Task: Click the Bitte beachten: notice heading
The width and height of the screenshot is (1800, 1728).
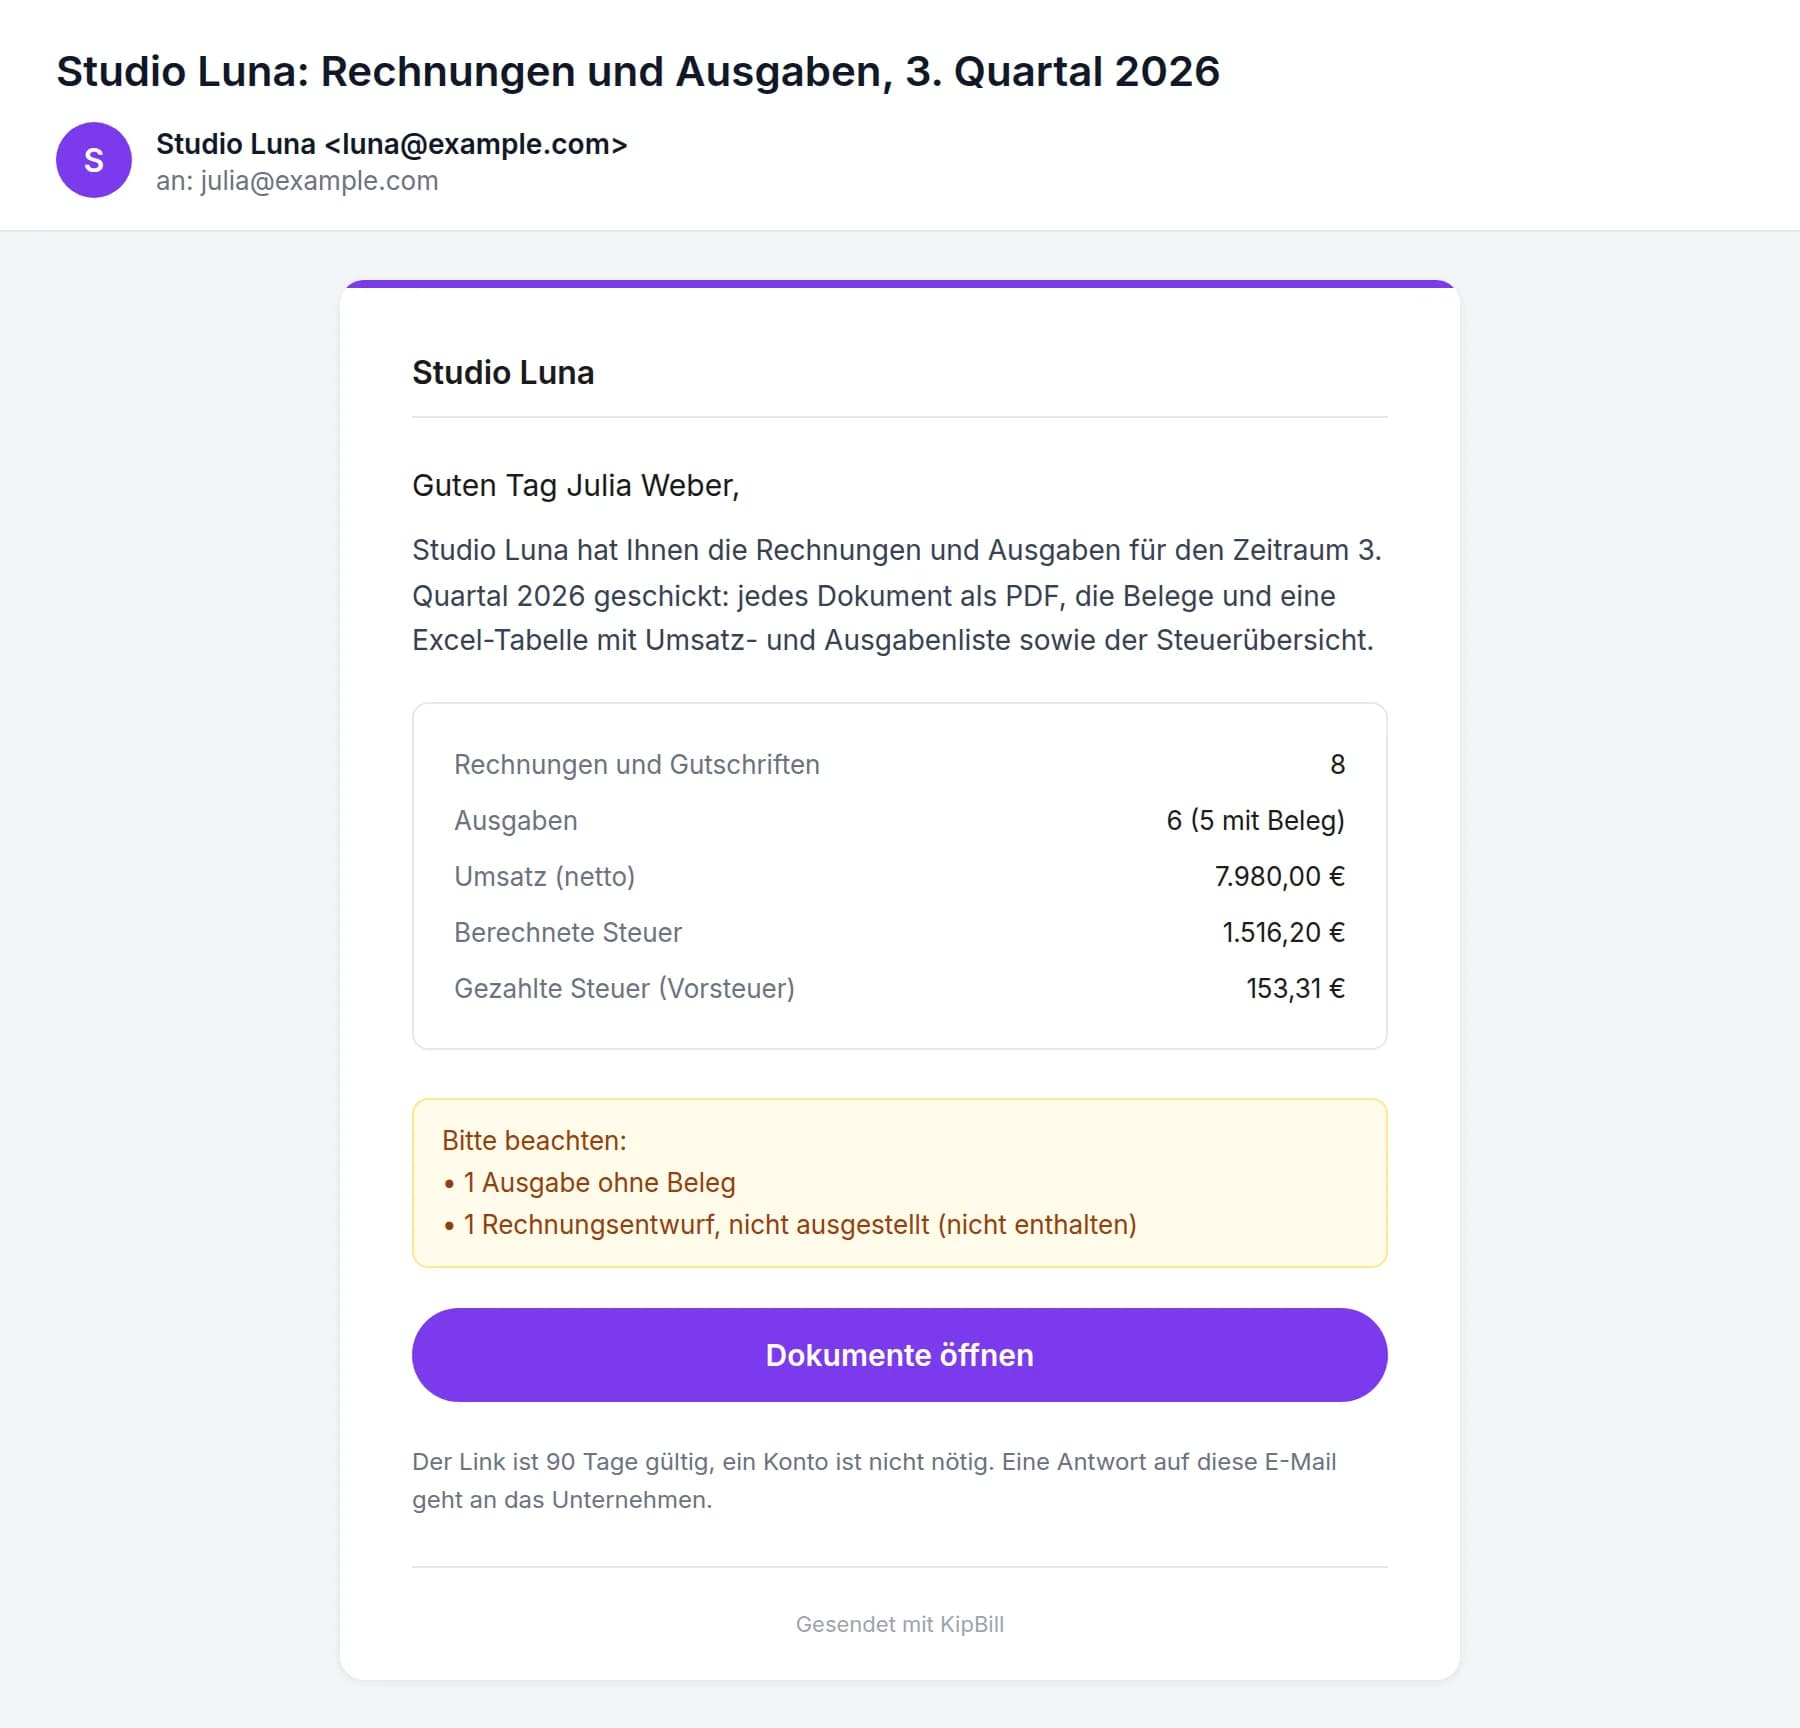Action: click(x=534, y=1140)
